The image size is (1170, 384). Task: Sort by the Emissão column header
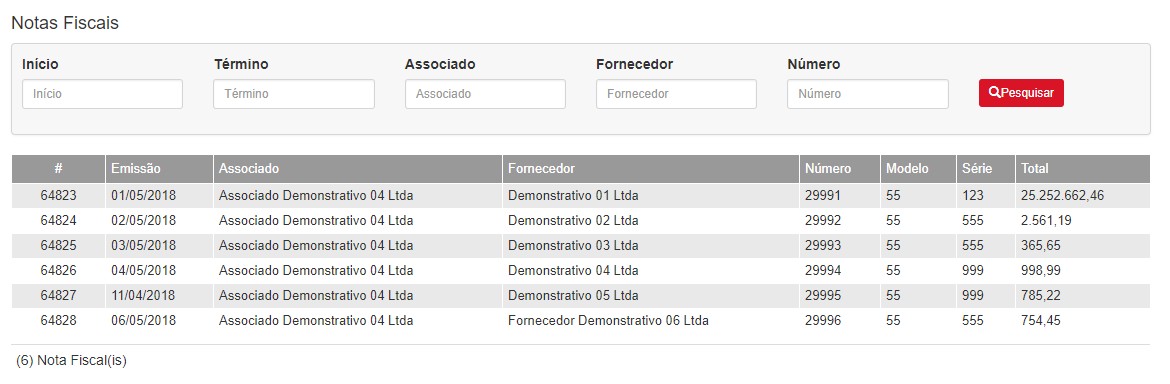[136, 169]
